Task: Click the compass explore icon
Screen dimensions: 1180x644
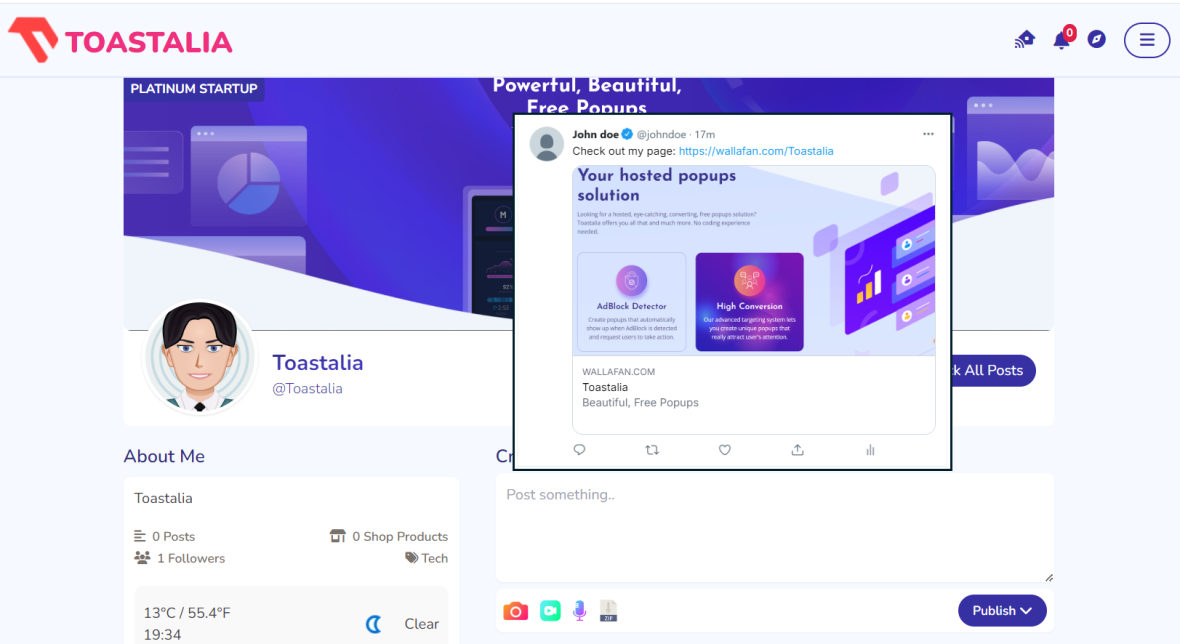Action: [1097, 40]
